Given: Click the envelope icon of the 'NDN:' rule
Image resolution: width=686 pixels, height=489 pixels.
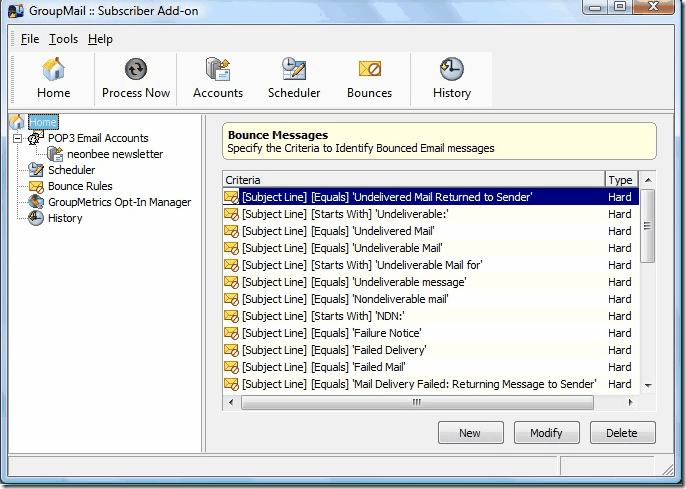Looking at the screenshot, I should 231,316.
